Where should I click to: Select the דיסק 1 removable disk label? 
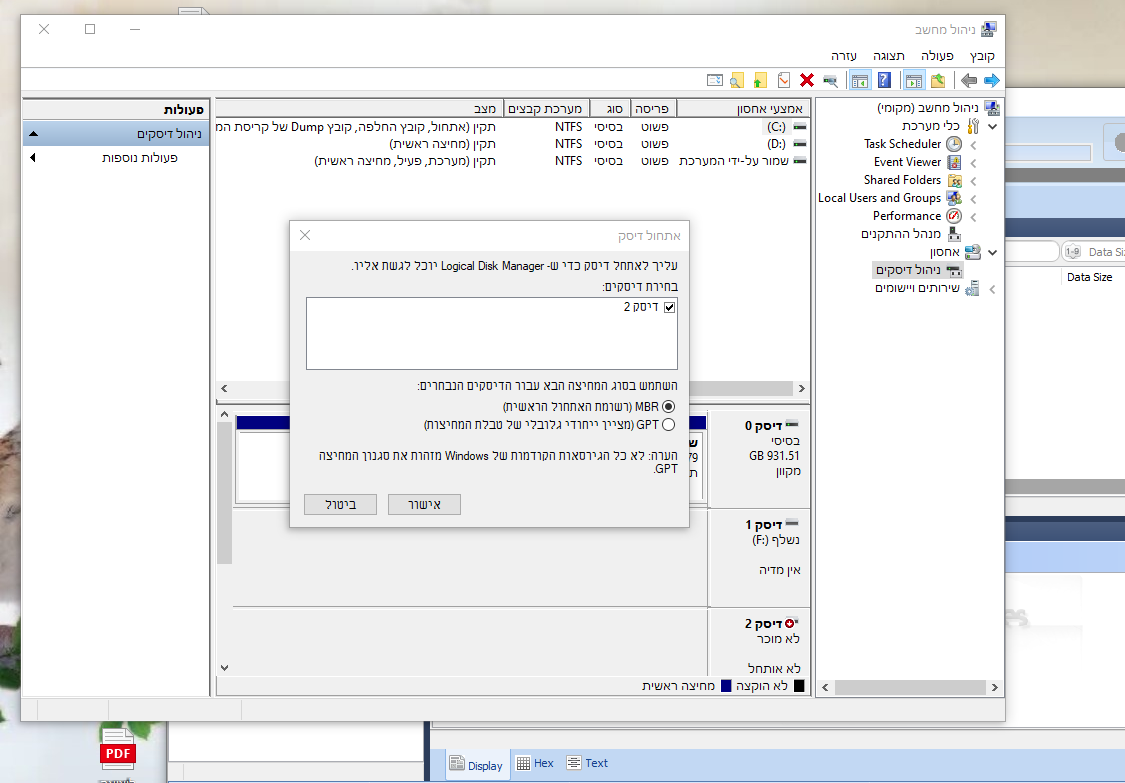click(x=763, y=525)
